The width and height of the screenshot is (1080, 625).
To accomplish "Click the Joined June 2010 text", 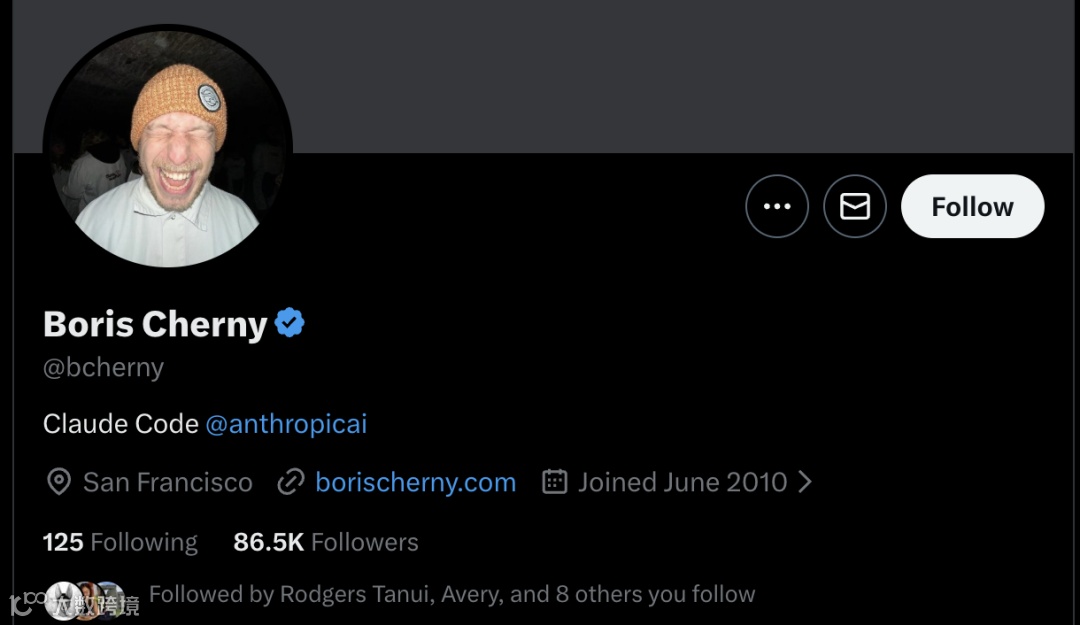I will tap(682, 482).
